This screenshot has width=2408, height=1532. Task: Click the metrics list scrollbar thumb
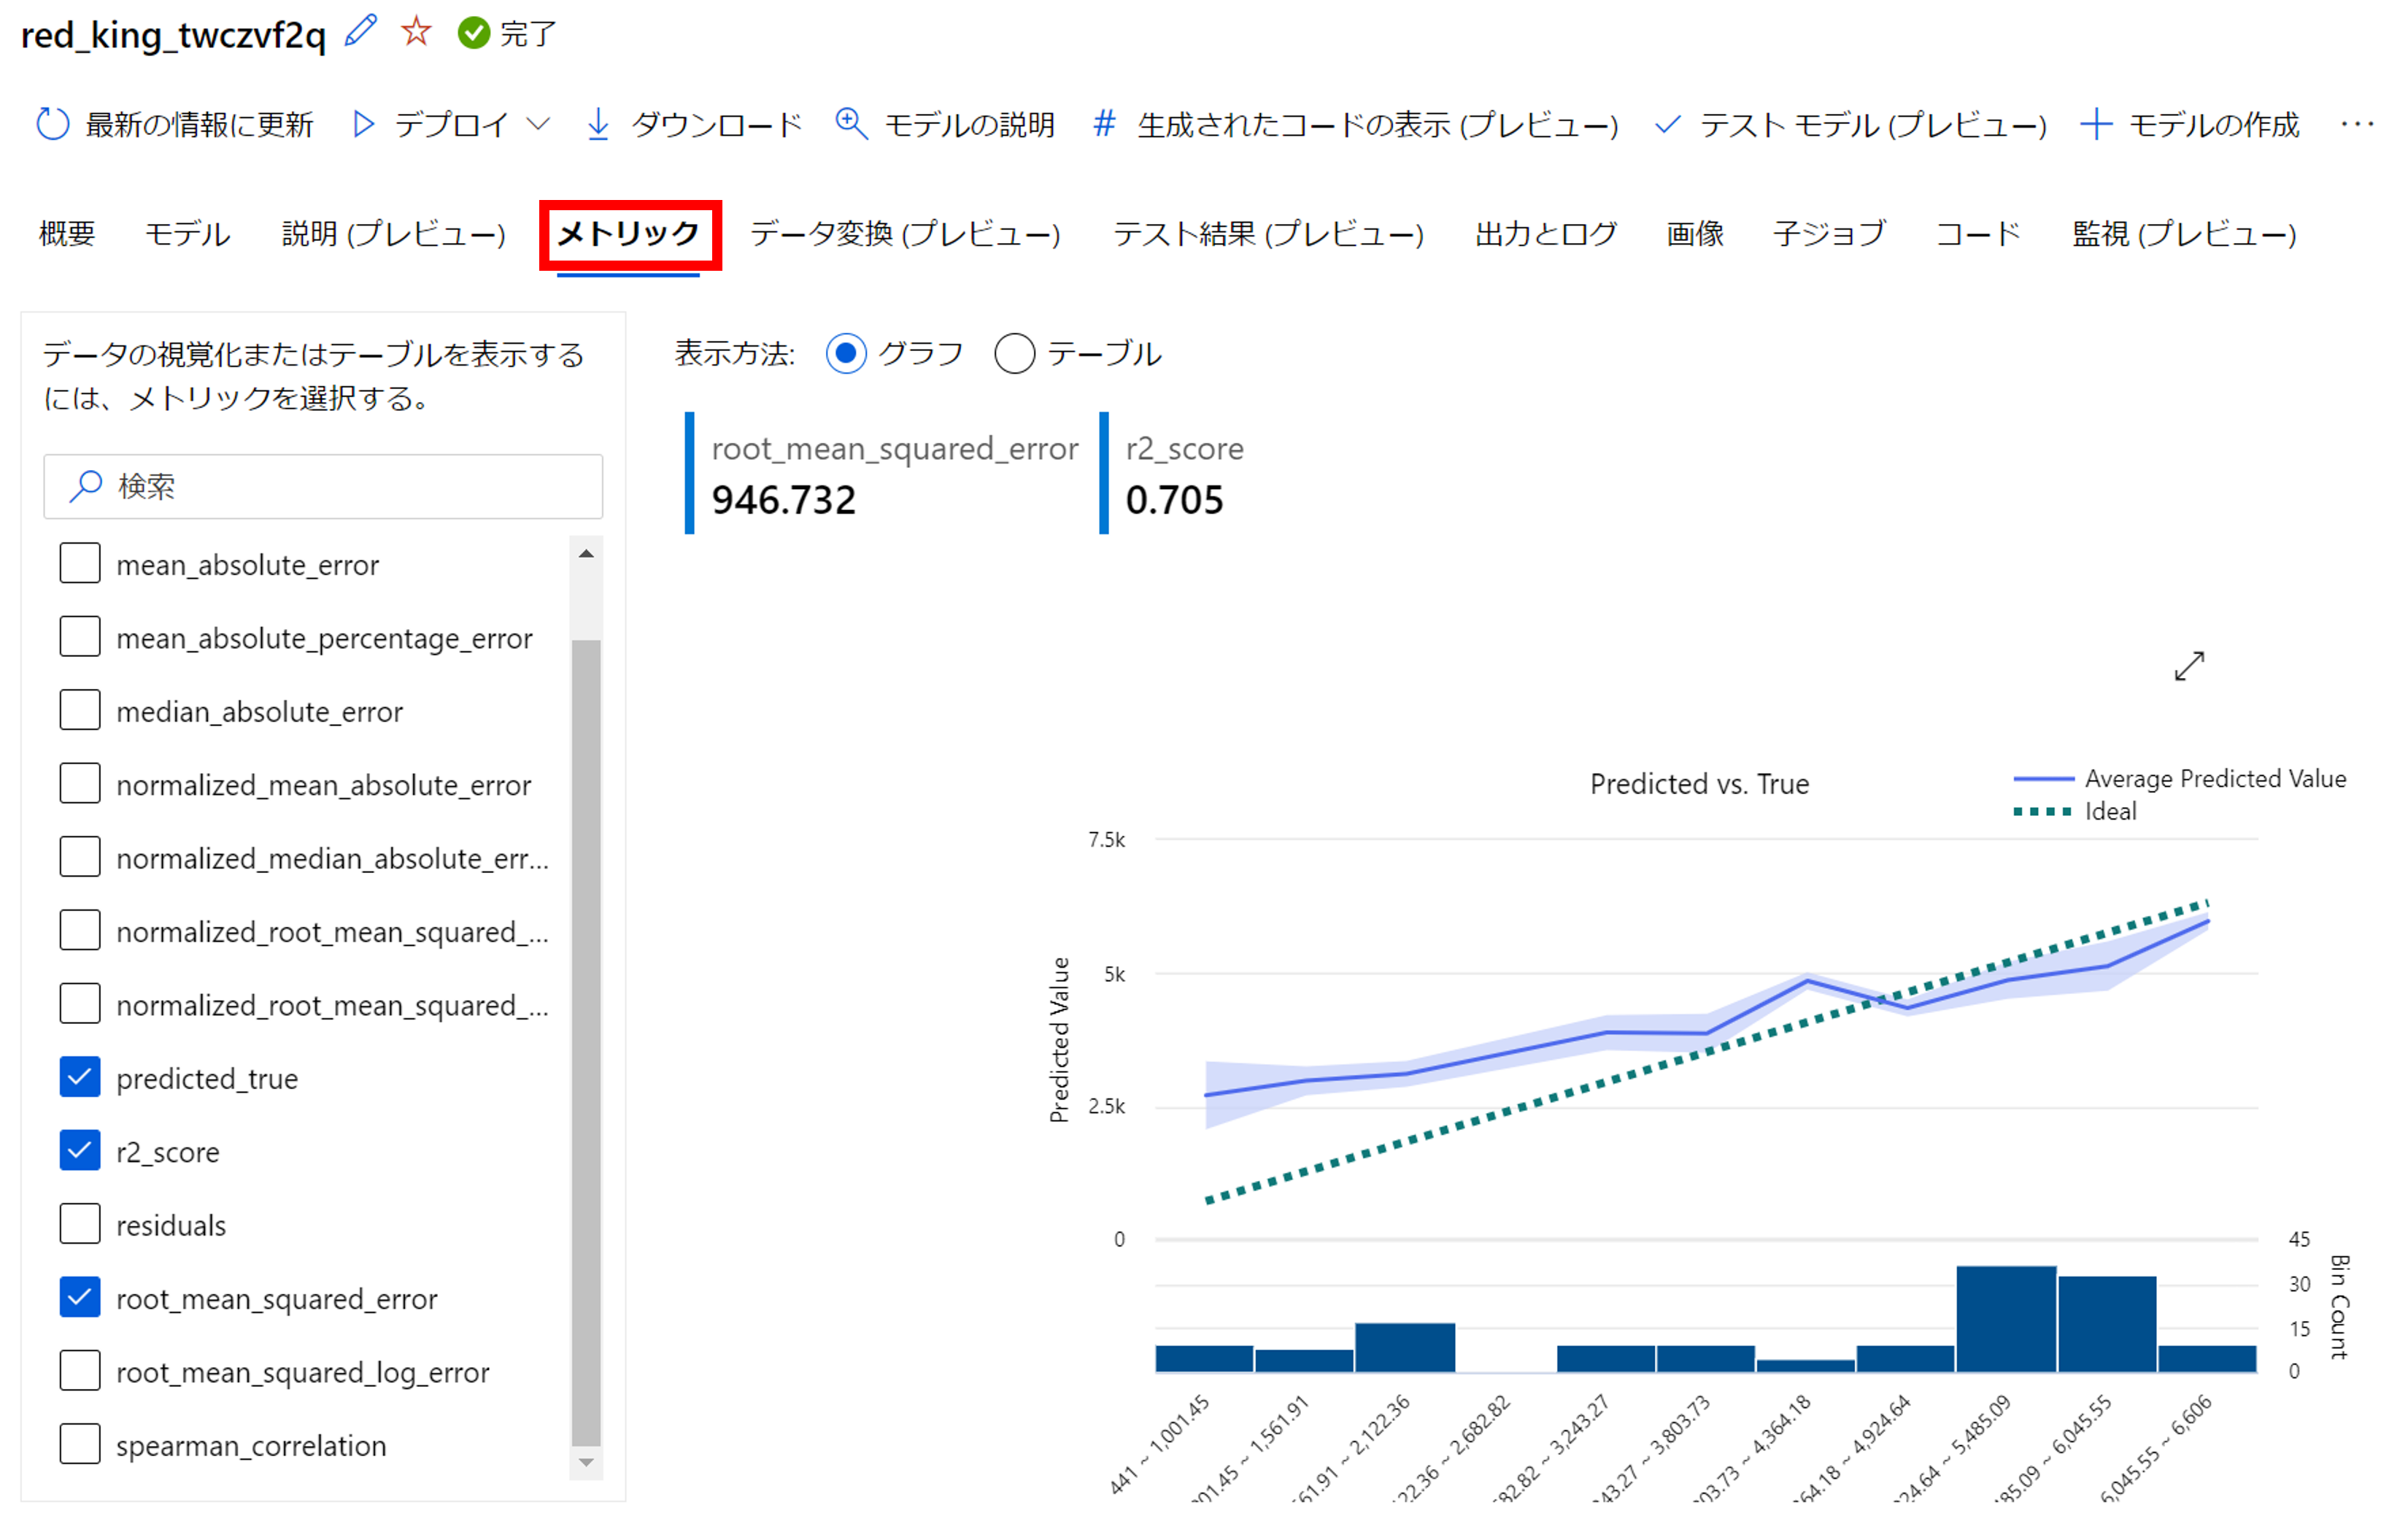[x=586, y=1040]
